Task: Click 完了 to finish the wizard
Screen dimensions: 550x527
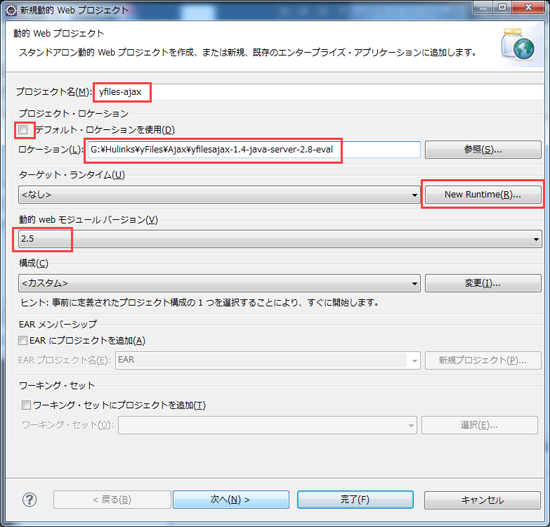Action: coord(355,500)
